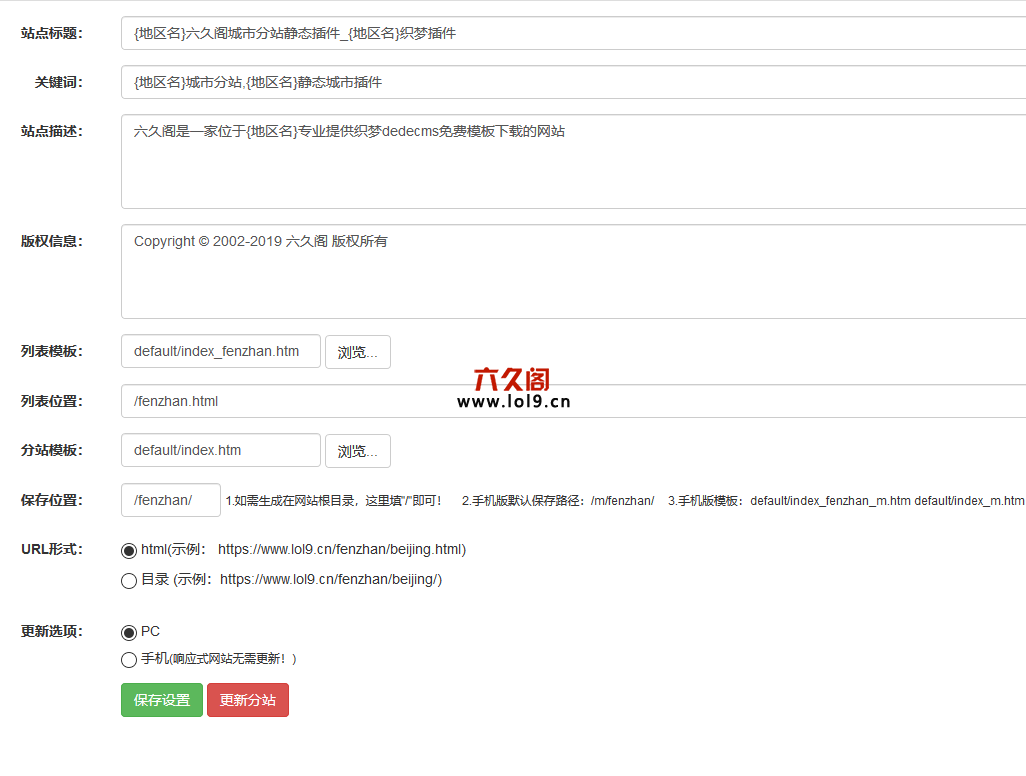1026x776 pixels.
Task: Click the 版权信息 label
Action: click(52, 241)
